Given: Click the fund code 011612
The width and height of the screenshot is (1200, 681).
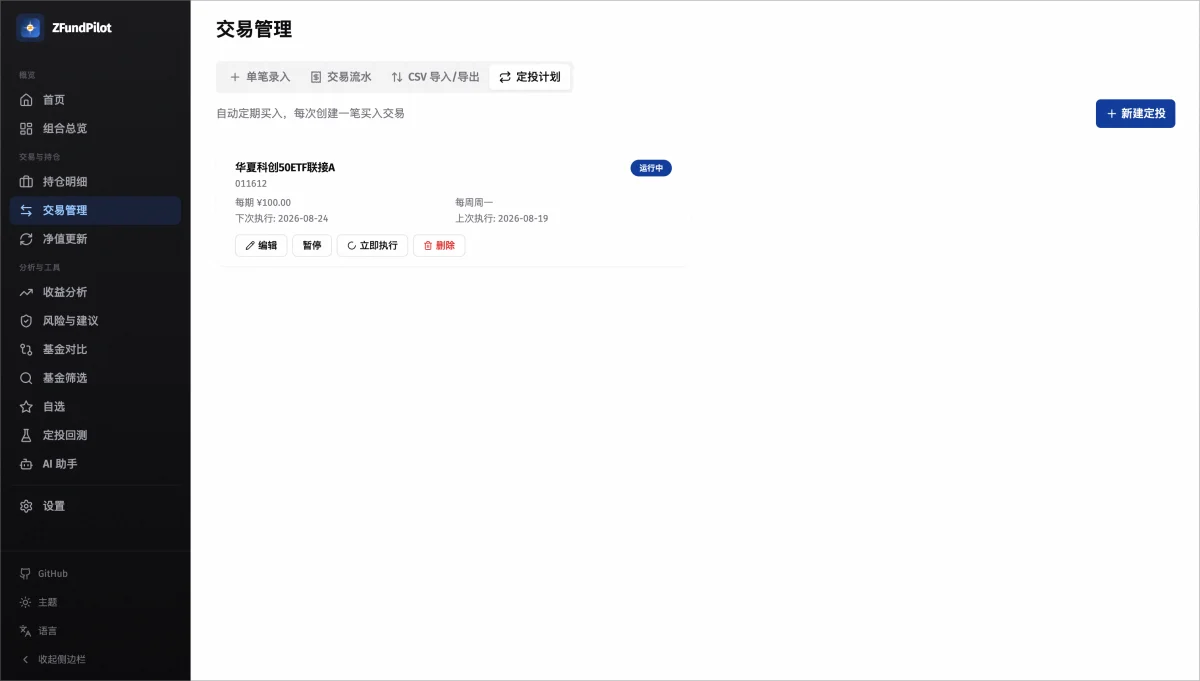Looking at the screenshot, I should (251, 184).
